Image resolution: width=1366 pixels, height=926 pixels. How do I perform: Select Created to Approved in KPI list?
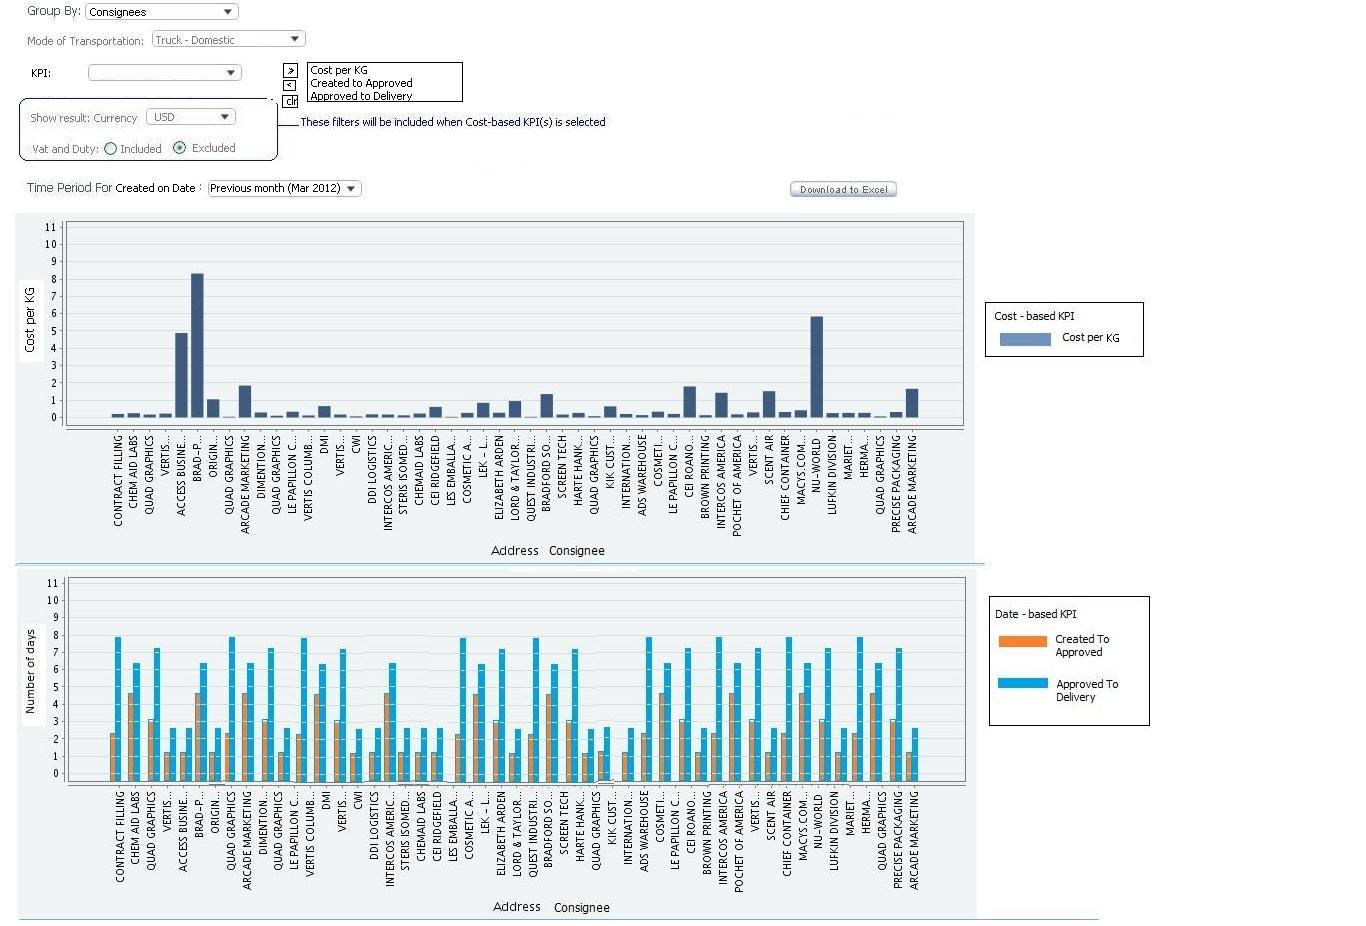click(x=361, y=83)
